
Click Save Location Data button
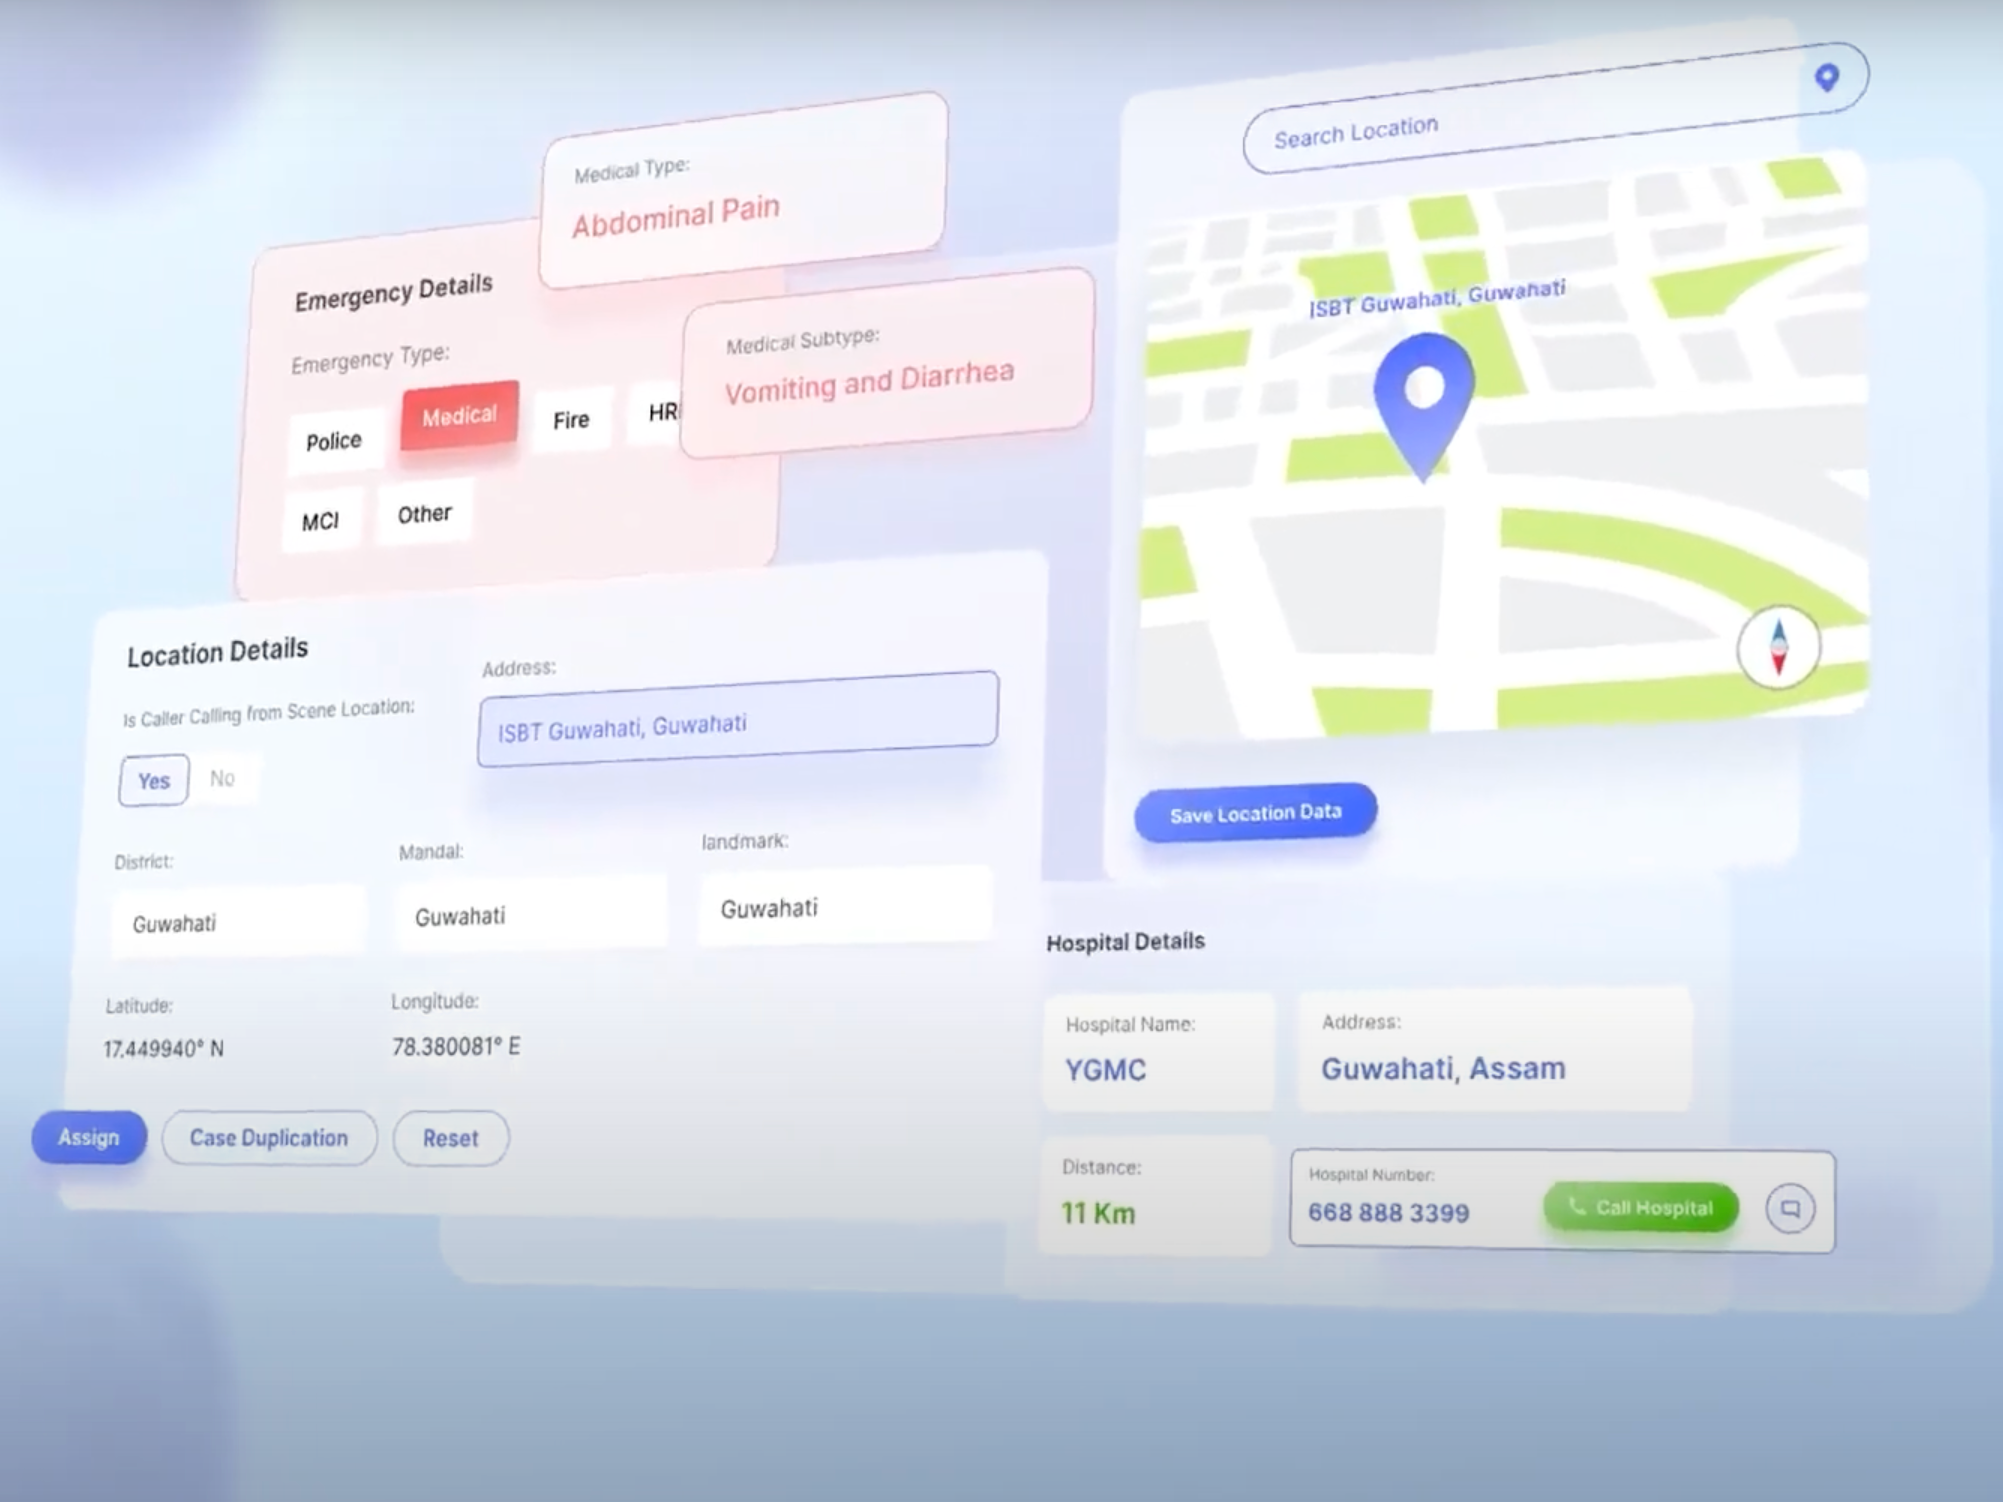tap(1256, 813)
